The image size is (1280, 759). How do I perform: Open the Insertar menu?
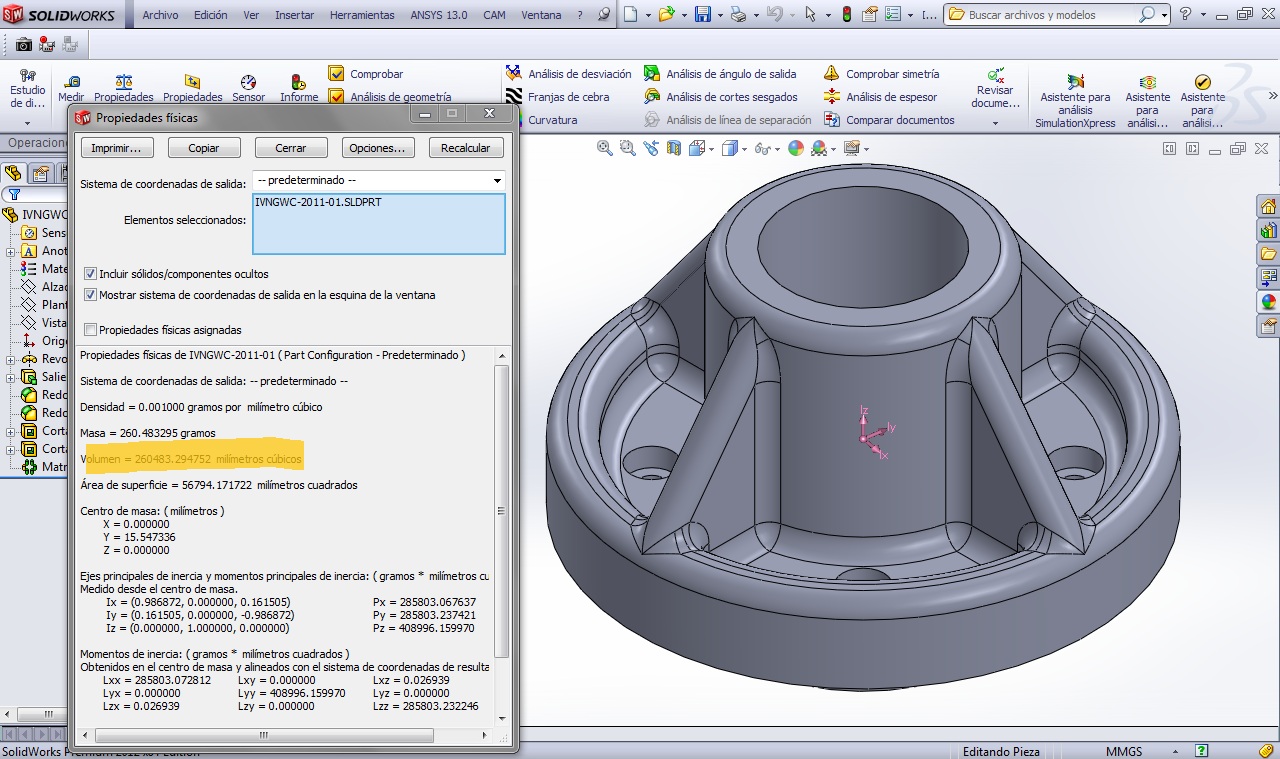(x=294, y=15)
